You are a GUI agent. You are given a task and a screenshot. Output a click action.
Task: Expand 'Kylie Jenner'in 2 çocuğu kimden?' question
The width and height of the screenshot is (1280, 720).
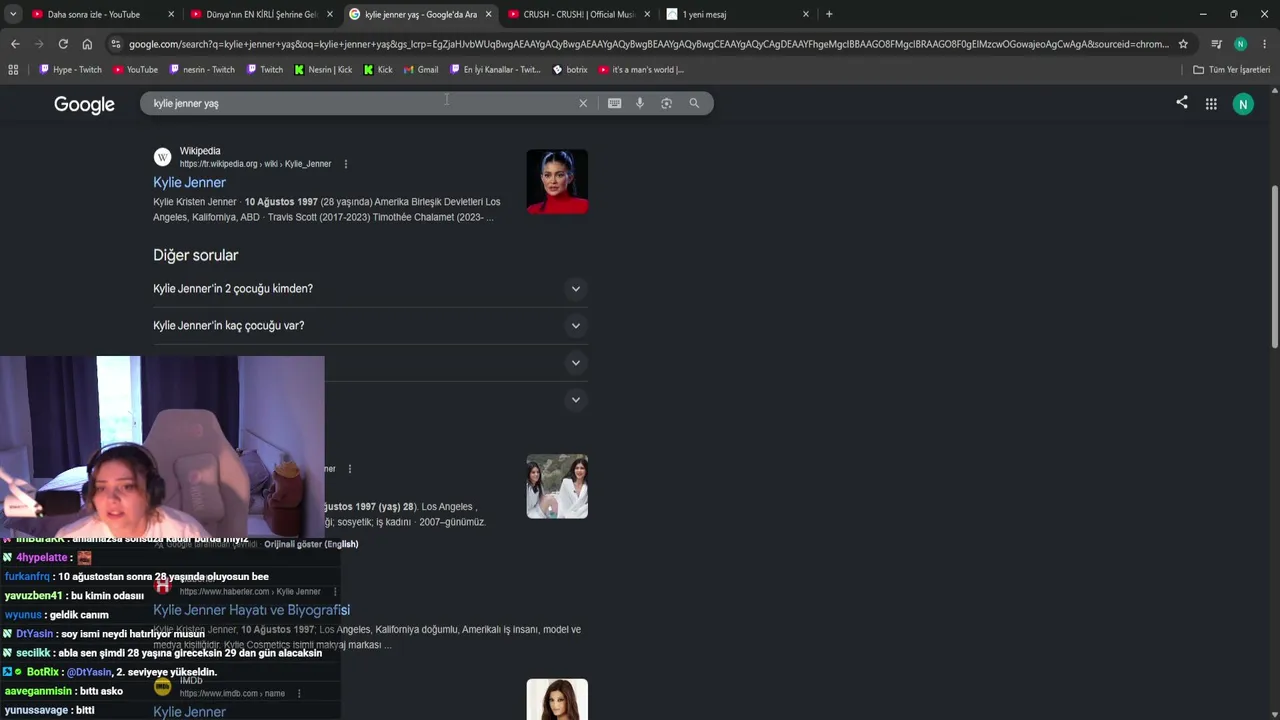[370, 289]
